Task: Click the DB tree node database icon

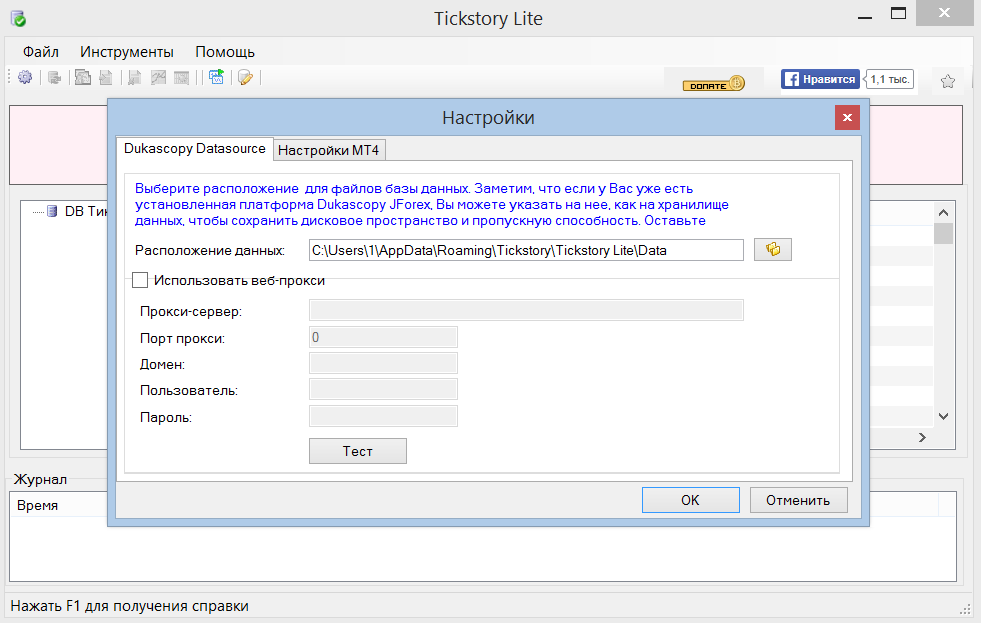Action: 53,211
